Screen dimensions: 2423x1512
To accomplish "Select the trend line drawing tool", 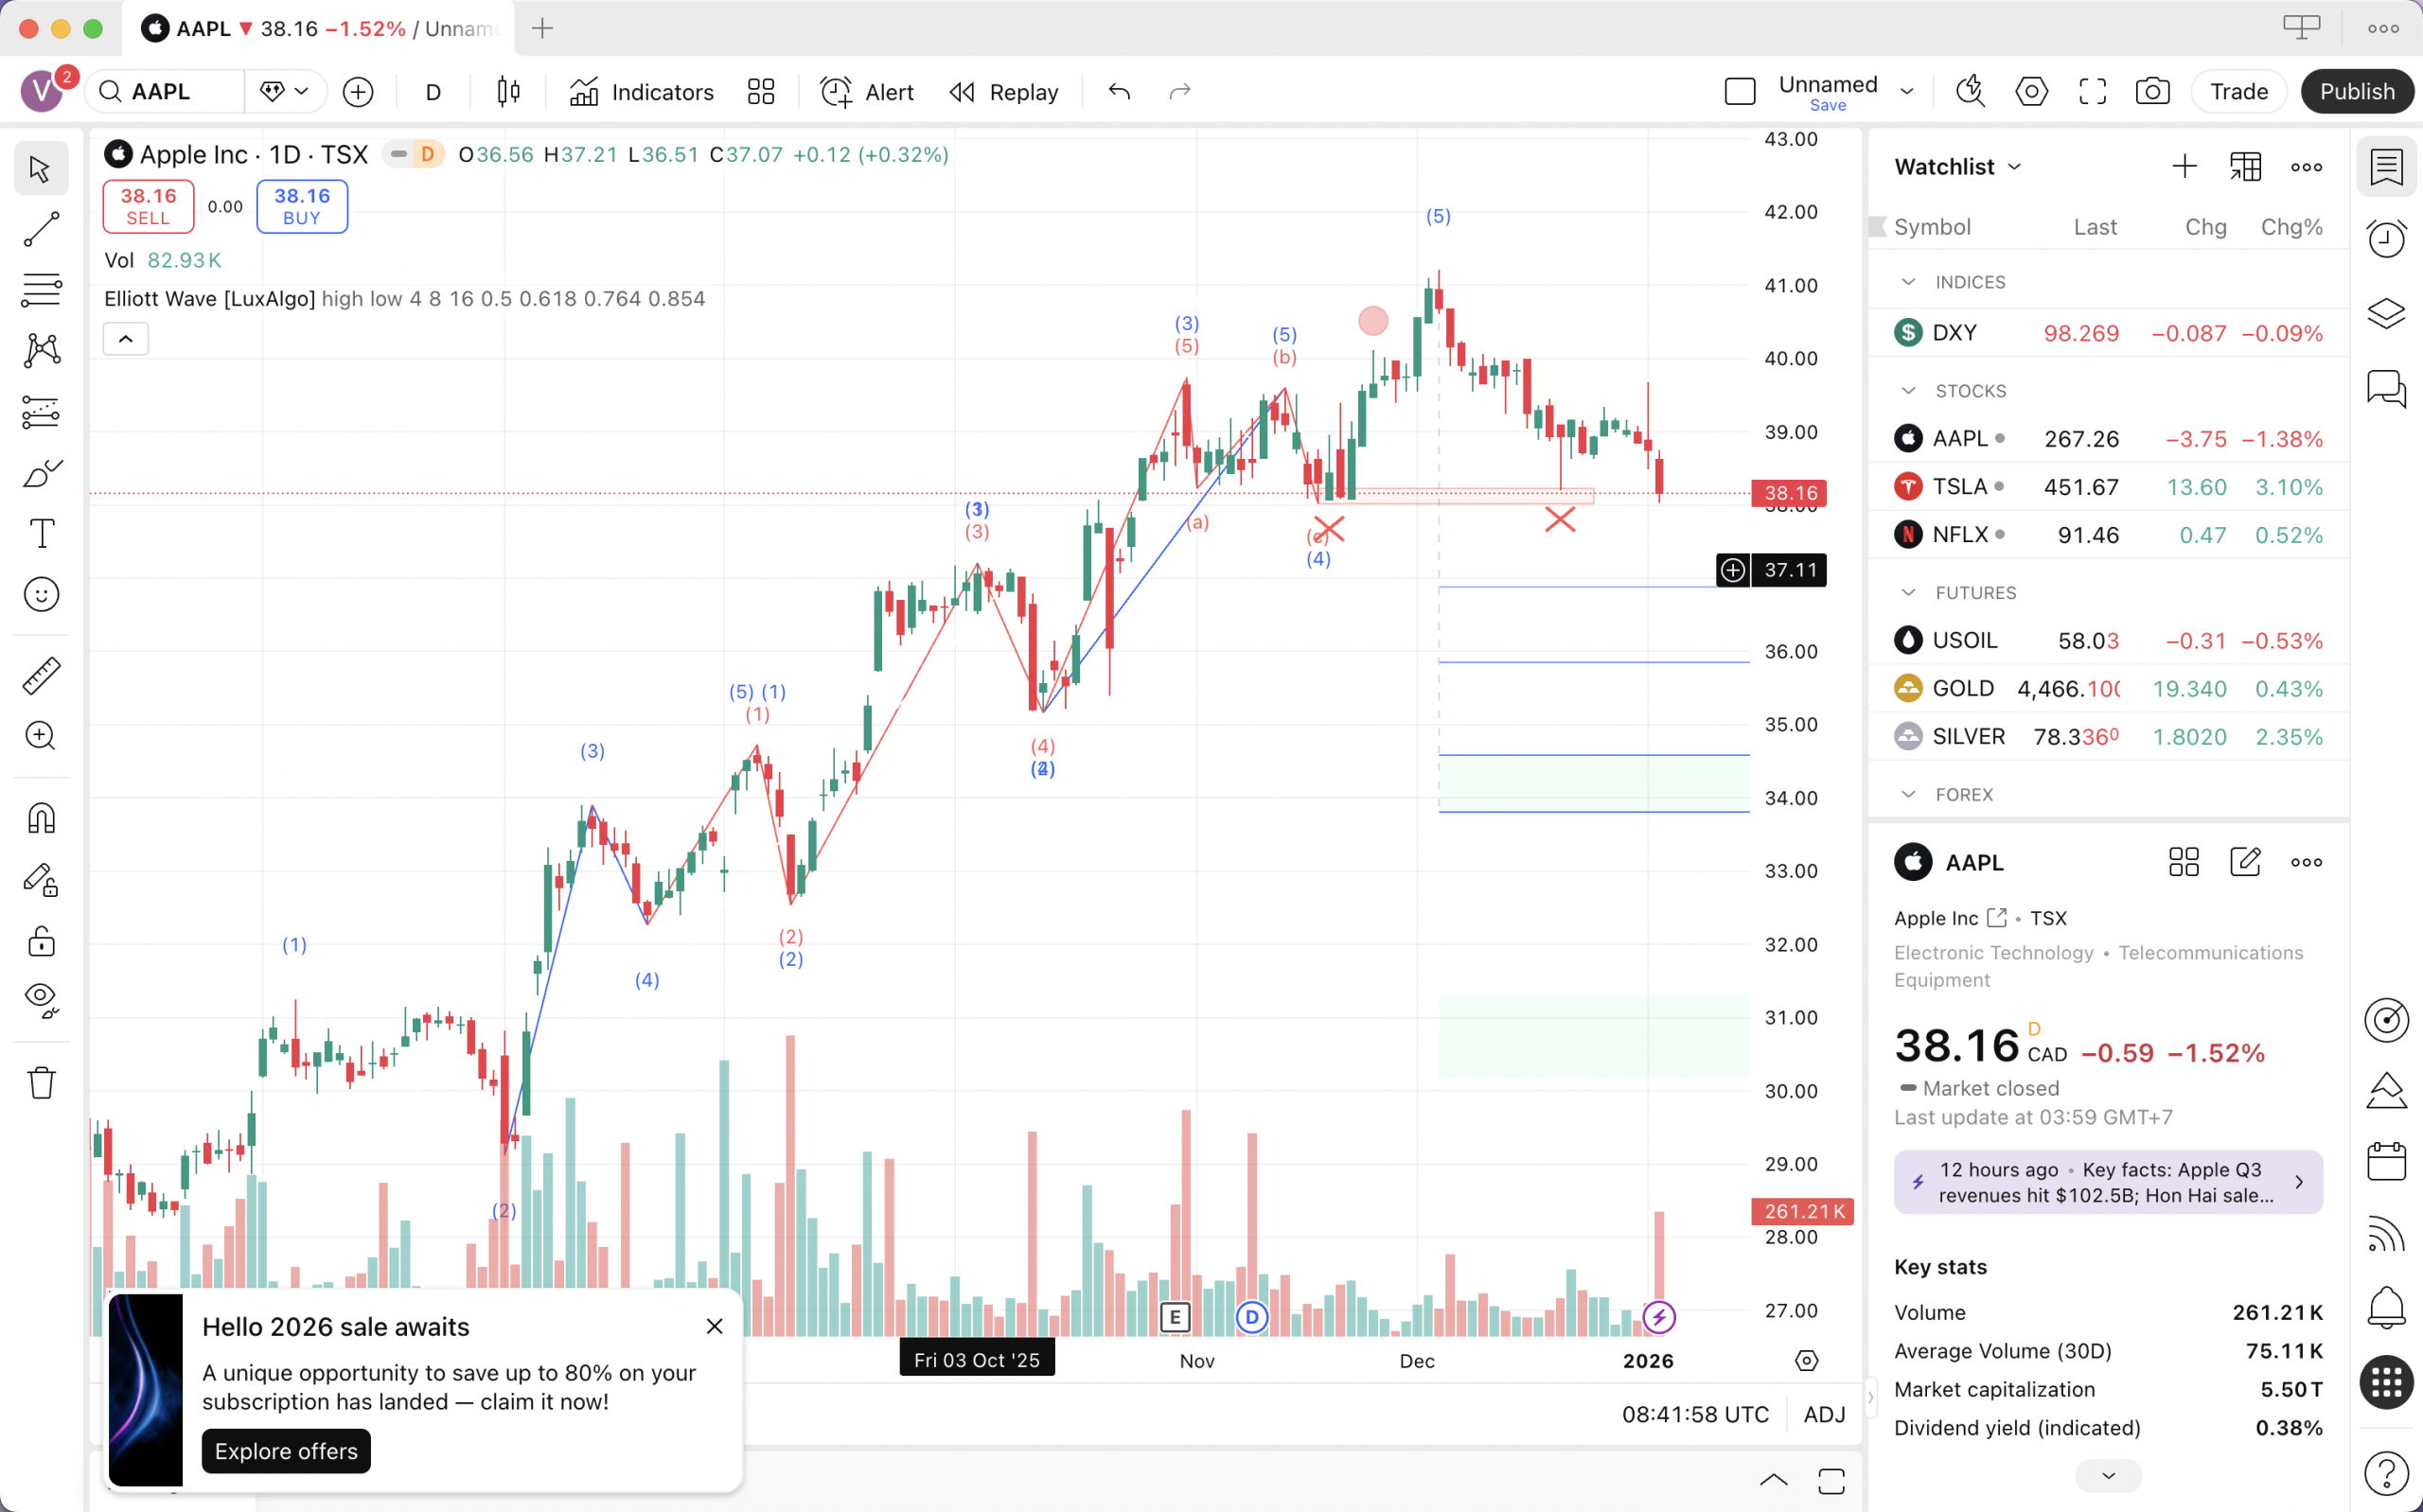I will 41,230.
